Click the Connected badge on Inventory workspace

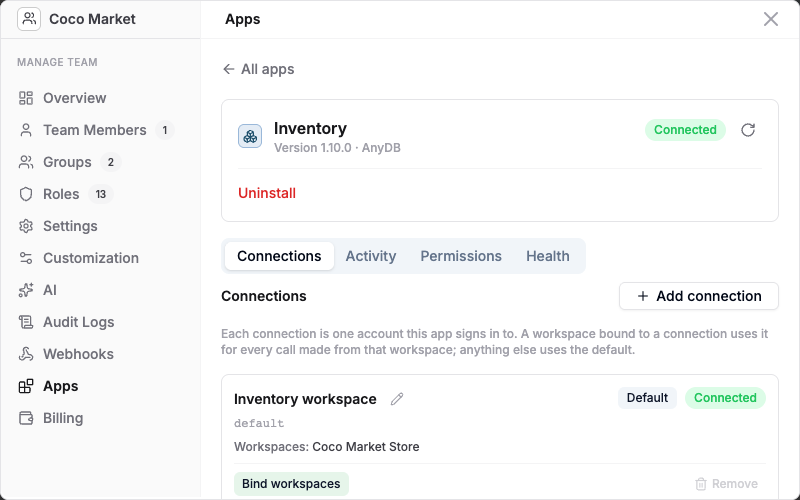[x=725, y=398]
